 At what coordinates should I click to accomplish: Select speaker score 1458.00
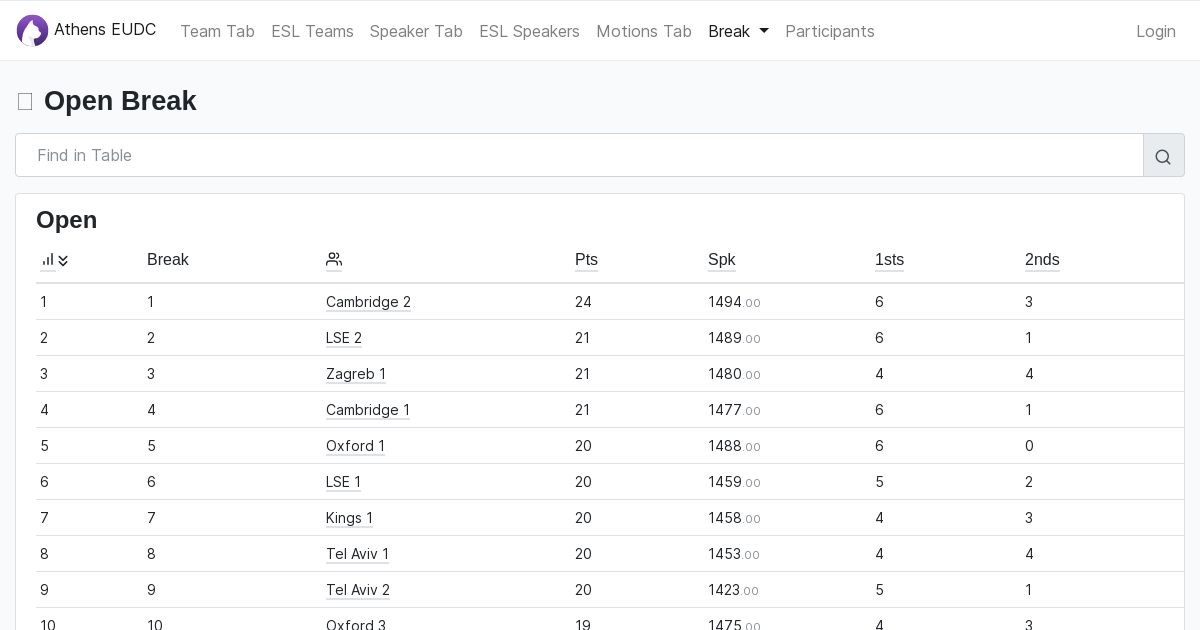click(734, 518)
